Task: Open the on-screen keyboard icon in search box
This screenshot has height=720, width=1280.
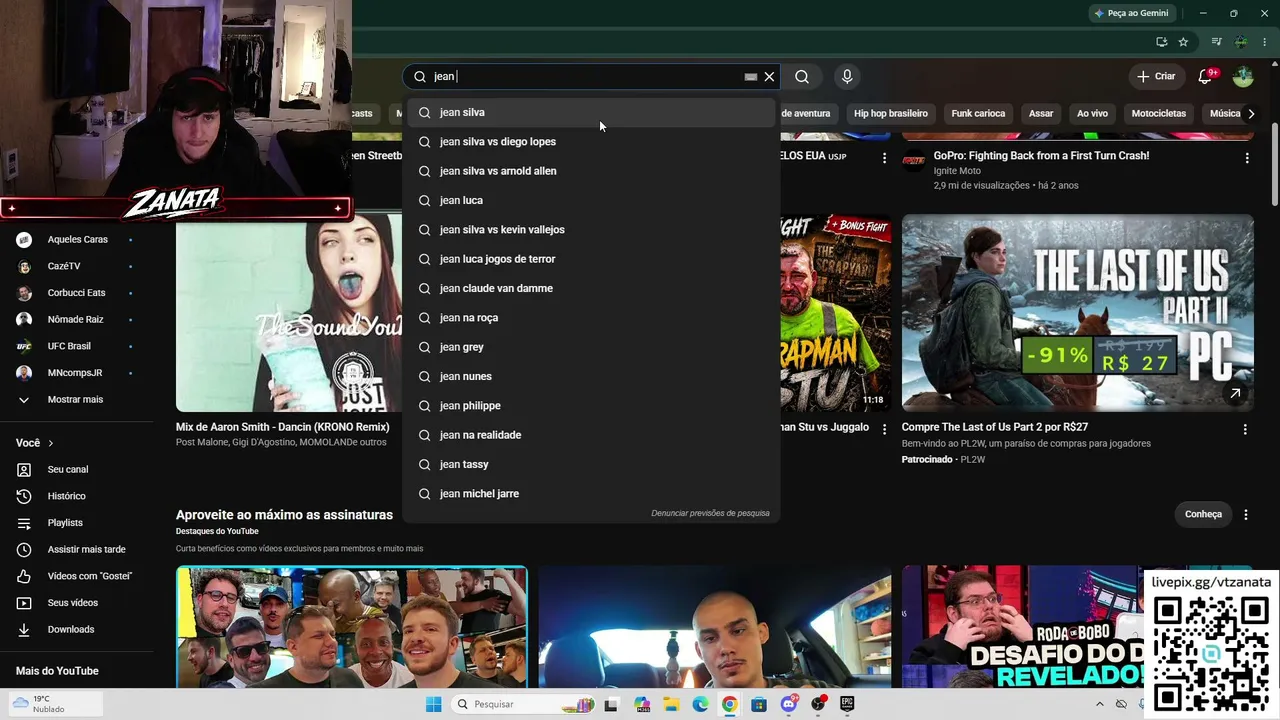Action: pyautogui.click(x=750, y=77)
